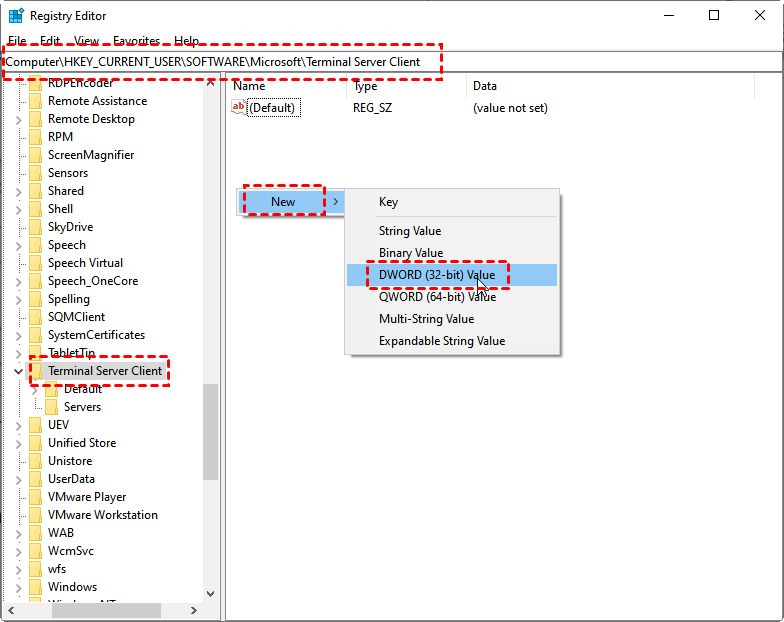Click the Remote Desktop folder icon
Image resolution: width=784 pixels, height=622 pixels.
click(36, 119)
